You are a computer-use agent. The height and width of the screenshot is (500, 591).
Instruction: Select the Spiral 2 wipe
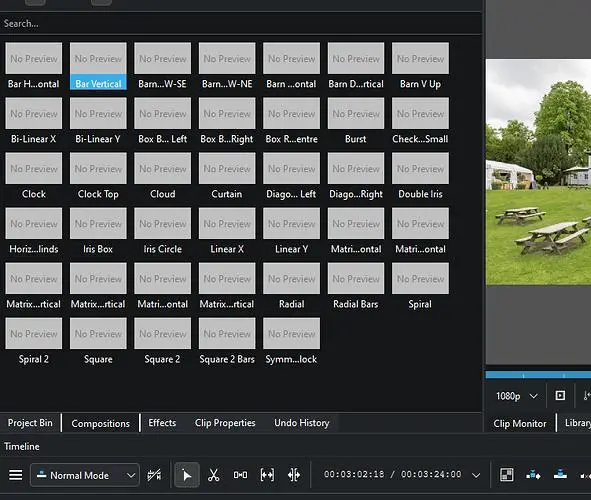[x=34, y=341]
